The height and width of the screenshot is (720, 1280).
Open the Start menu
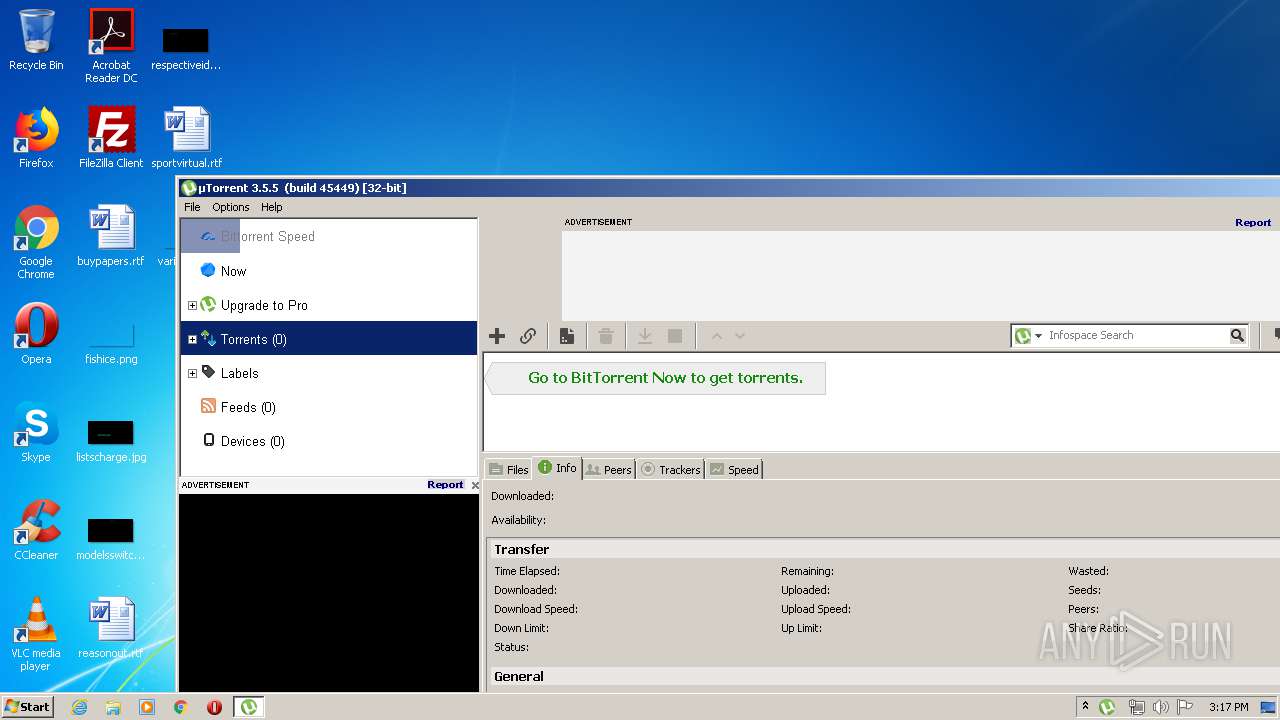pos(27,706)
